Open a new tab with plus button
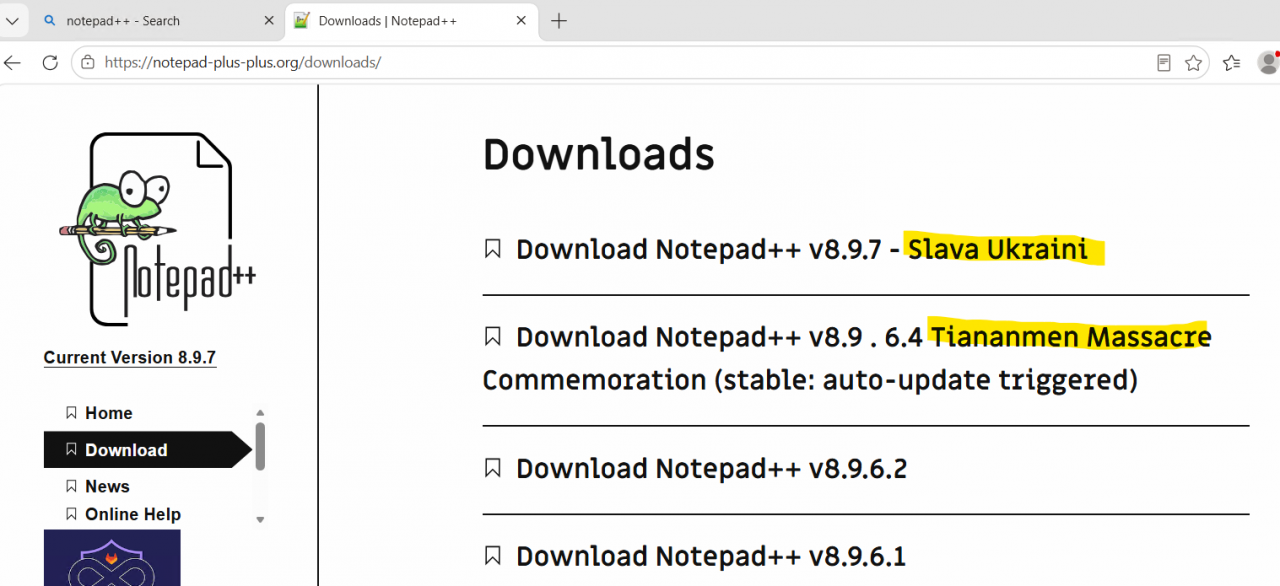The image size is (1280, 586). (x=559, y=21)
